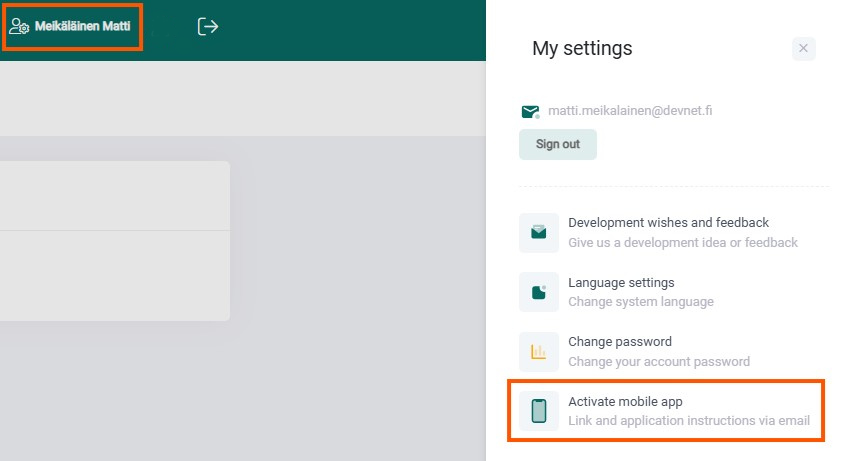The image size is (856, 461).
Task: Click the Language settings icon
Action: [539, 292]
